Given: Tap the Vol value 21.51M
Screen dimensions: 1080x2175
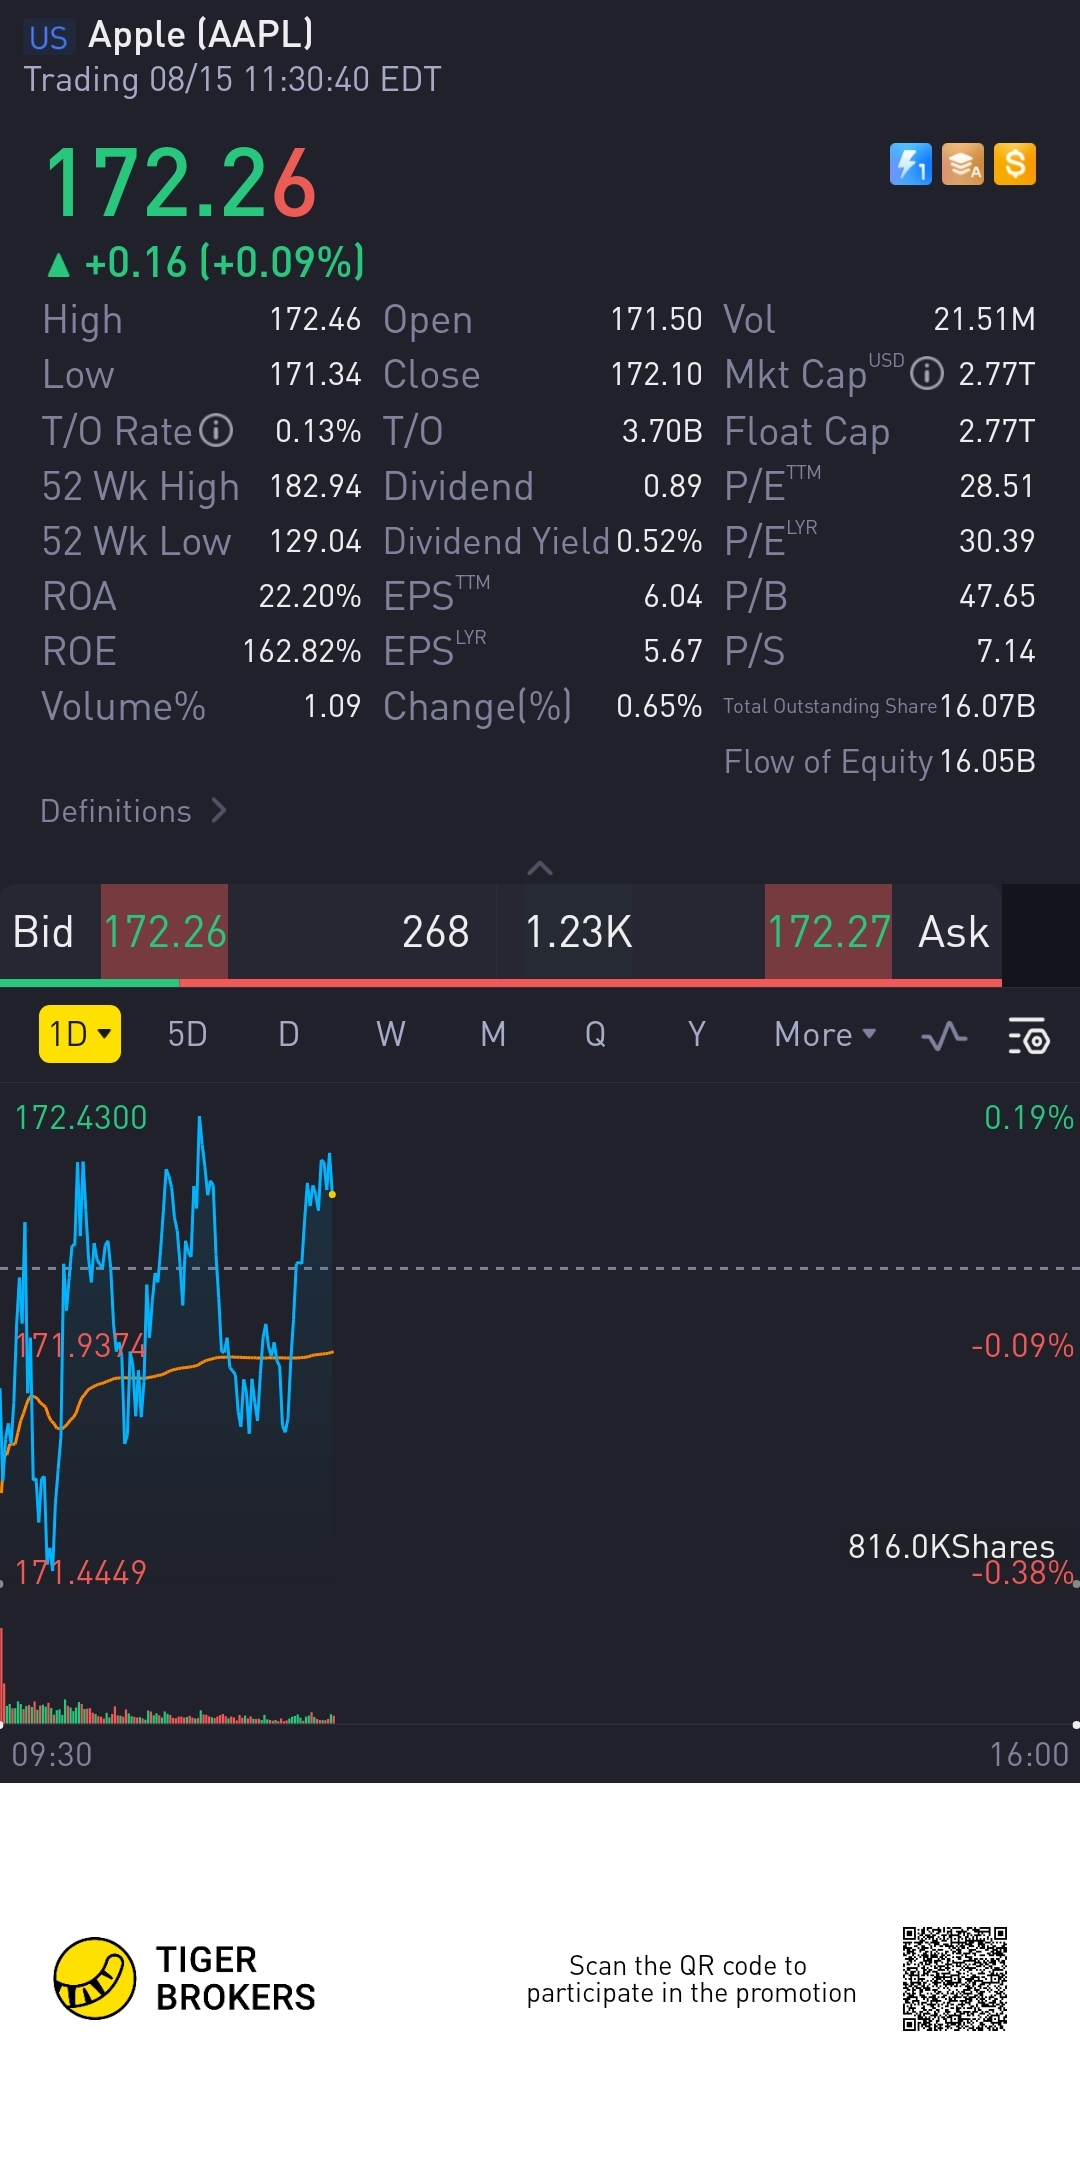Looking at the screenshot, I should 984,319.
